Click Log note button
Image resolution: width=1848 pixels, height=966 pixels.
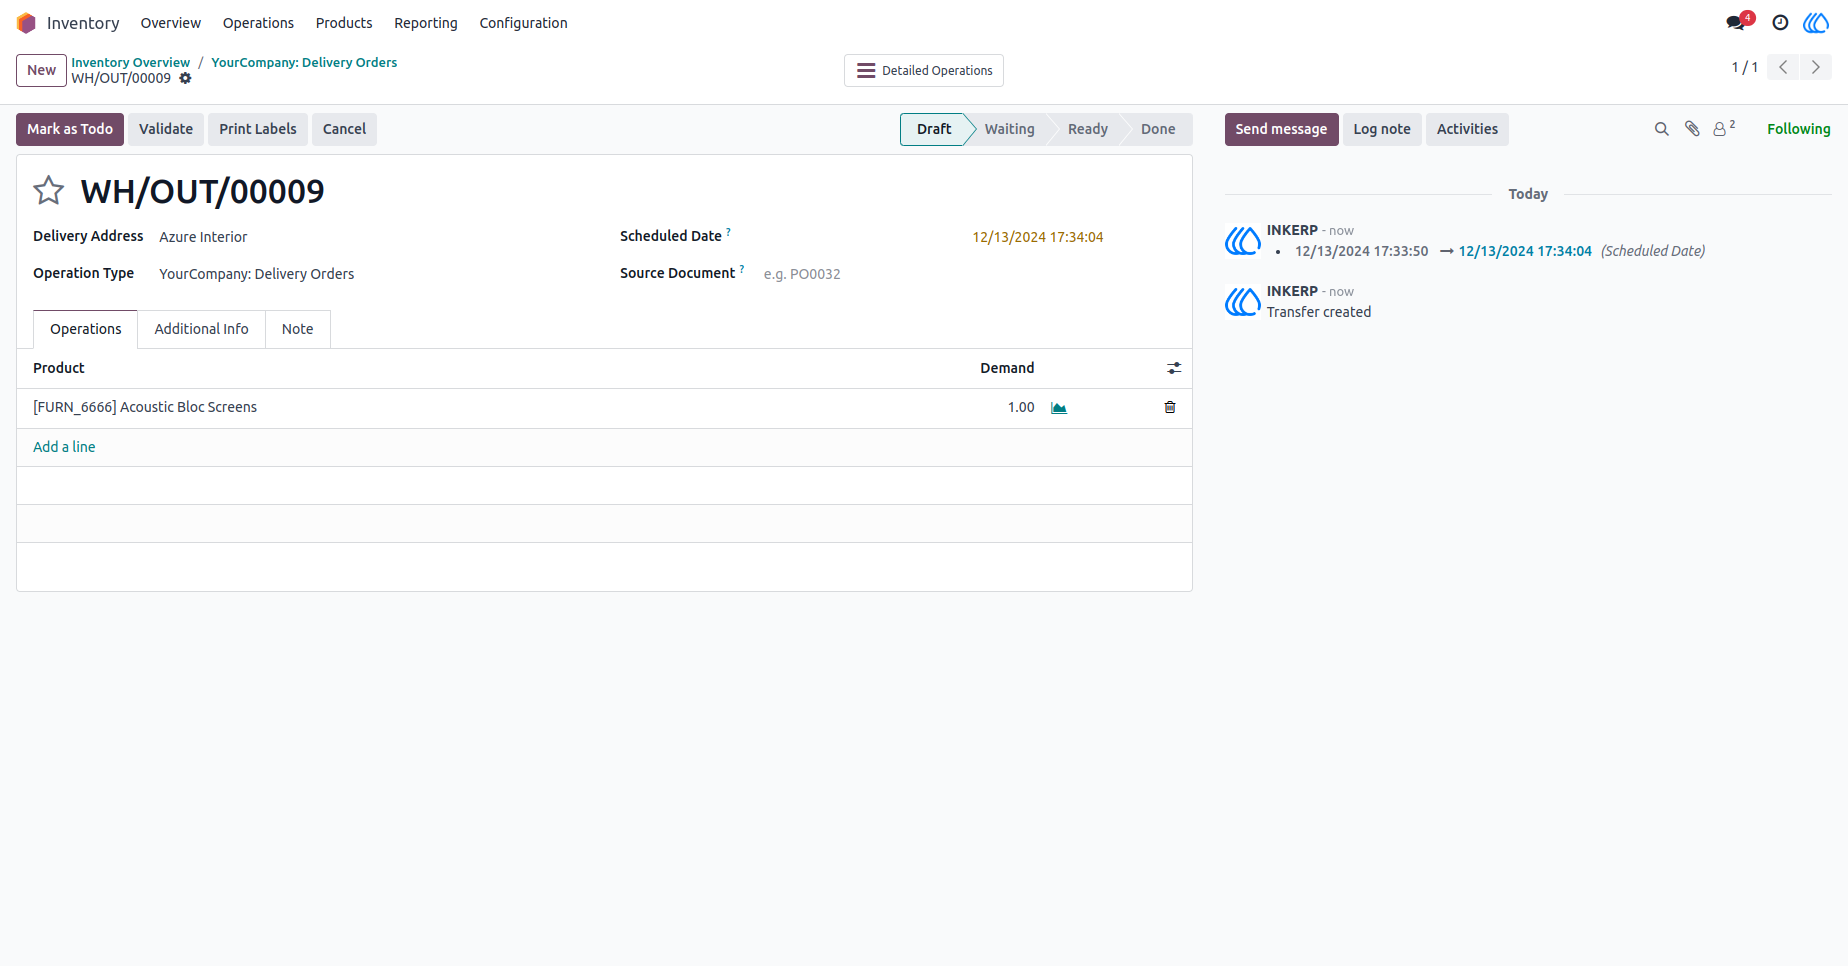(1382, 129)
